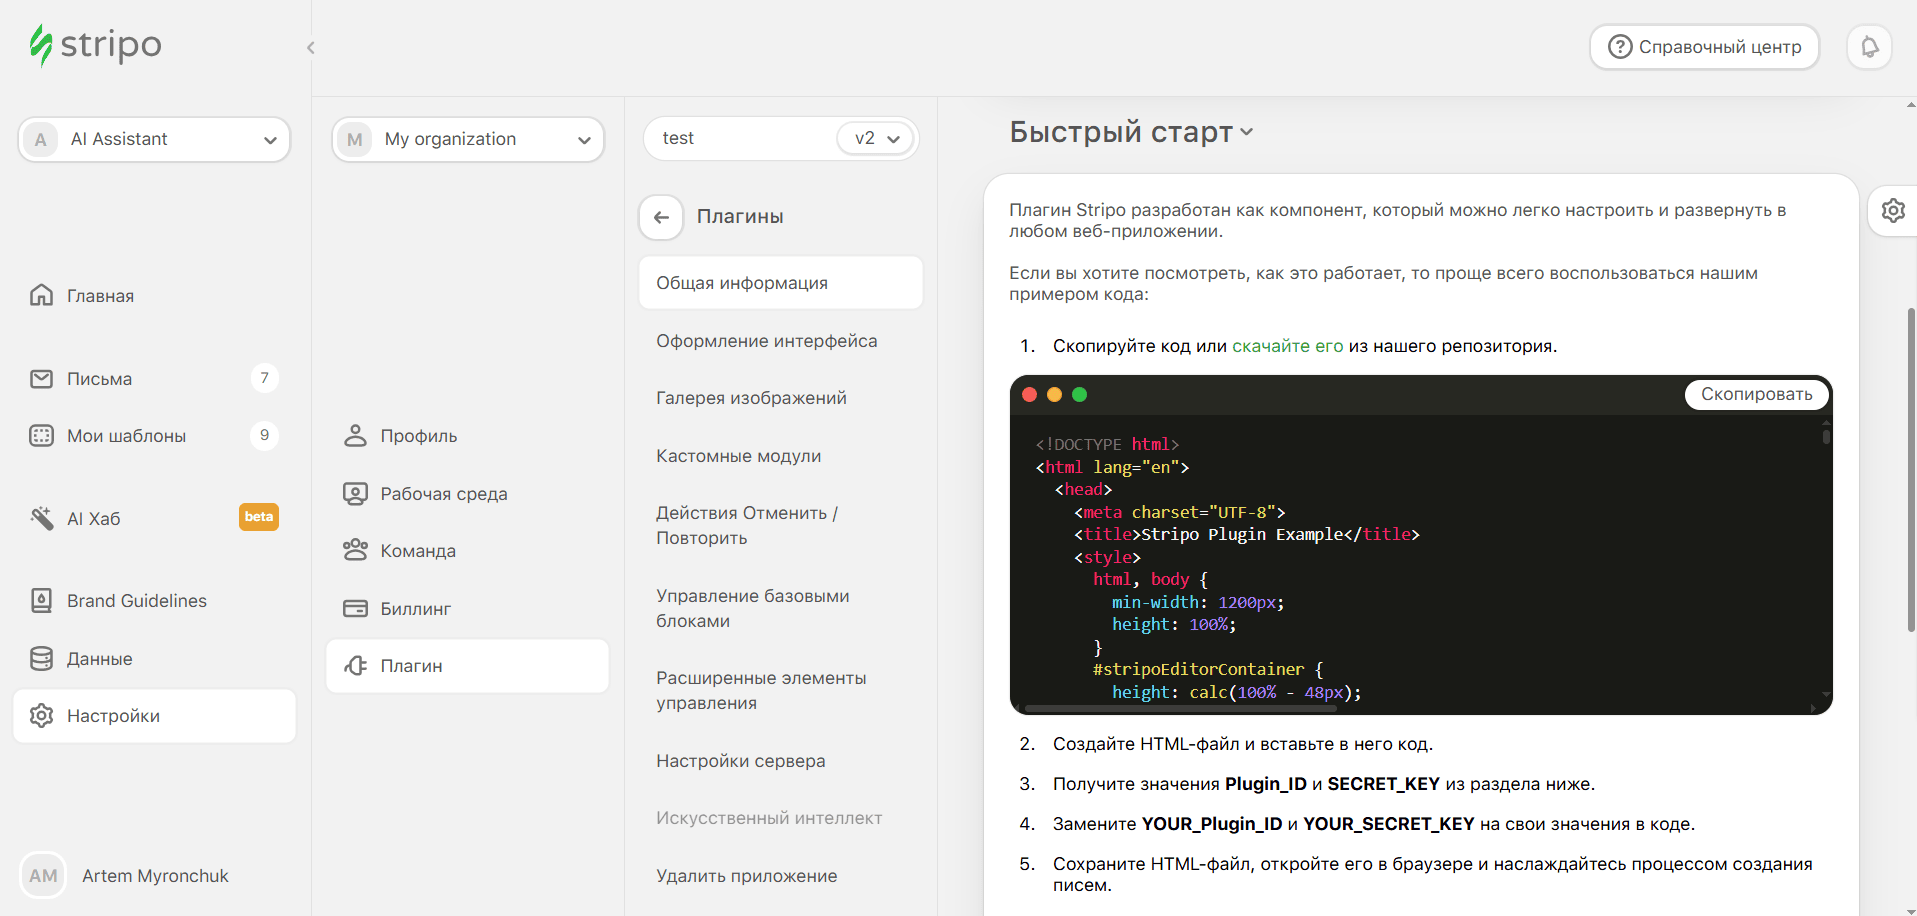Click the Биллинг card icon
Image resolution: width=1917 pixels, height=916 pixels.
point(355,608)
